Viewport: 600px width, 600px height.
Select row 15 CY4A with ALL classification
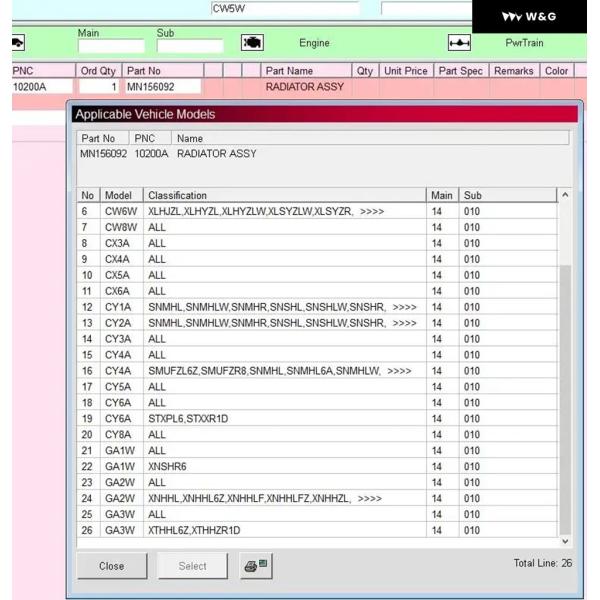click(317, 355)
